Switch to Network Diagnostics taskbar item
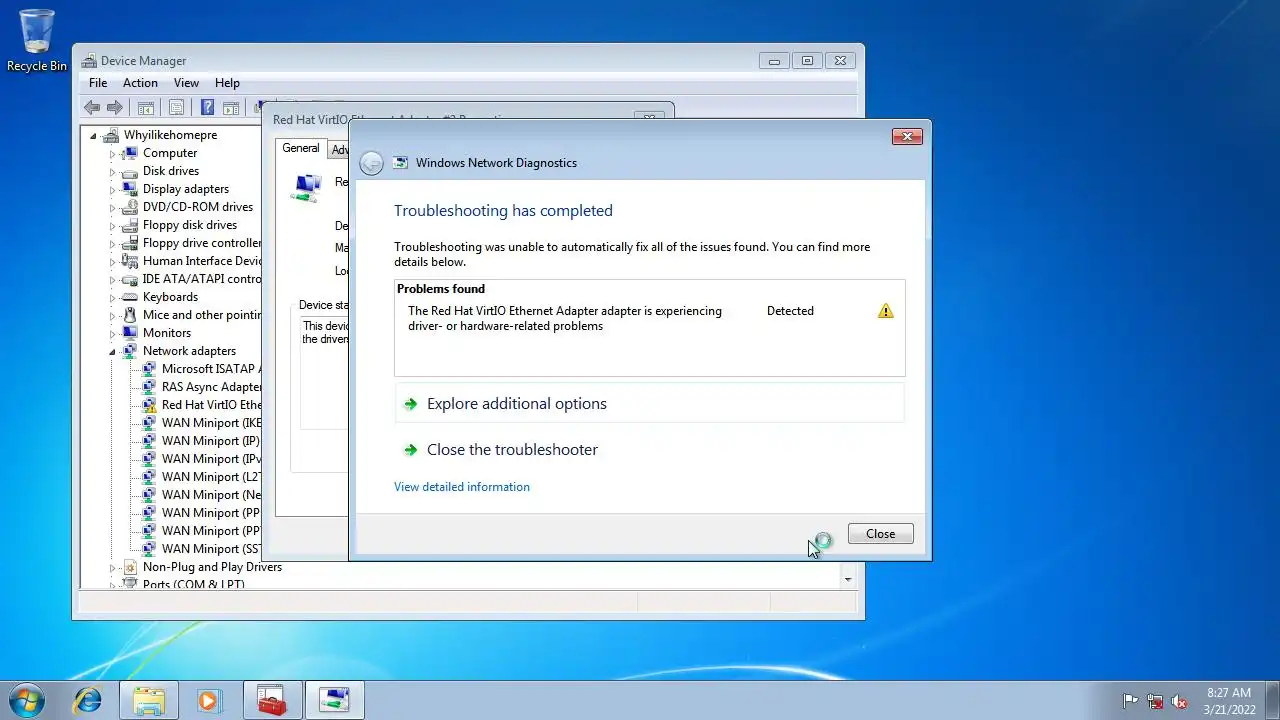1280x720 pixels. coord(334,701)
